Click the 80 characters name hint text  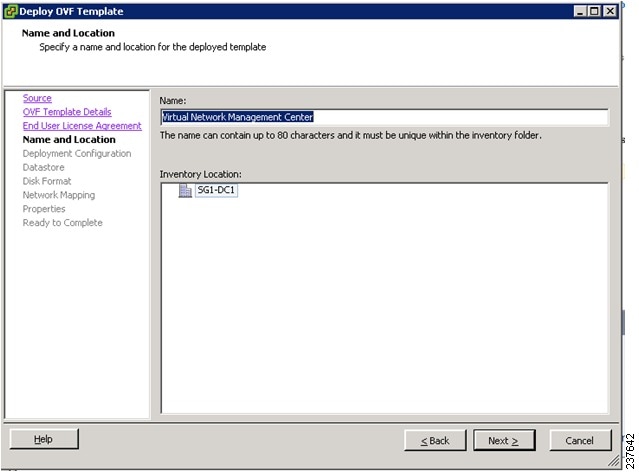coord(351,135)
